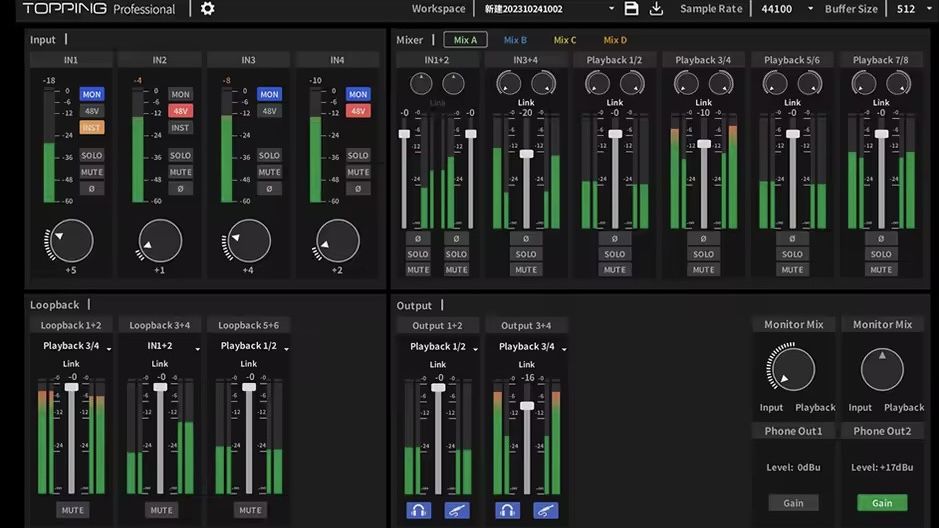Image resolution: width=939 pixels, height=528 pixels.
Task: Mute Loopback 5+6 channel
Action: point(250,510)
